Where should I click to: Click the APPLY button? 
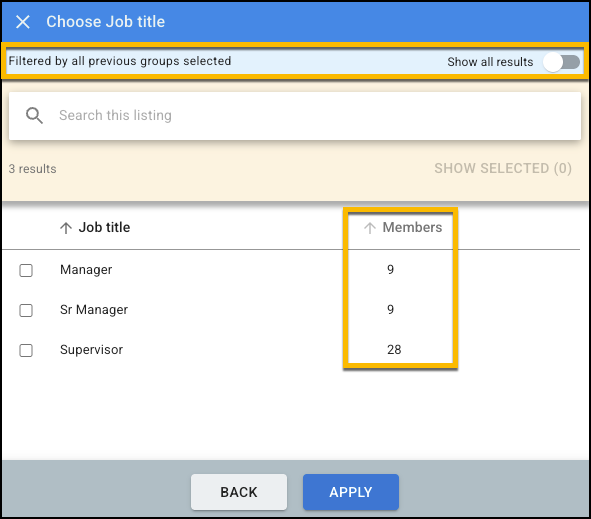(x=351, y=492)
